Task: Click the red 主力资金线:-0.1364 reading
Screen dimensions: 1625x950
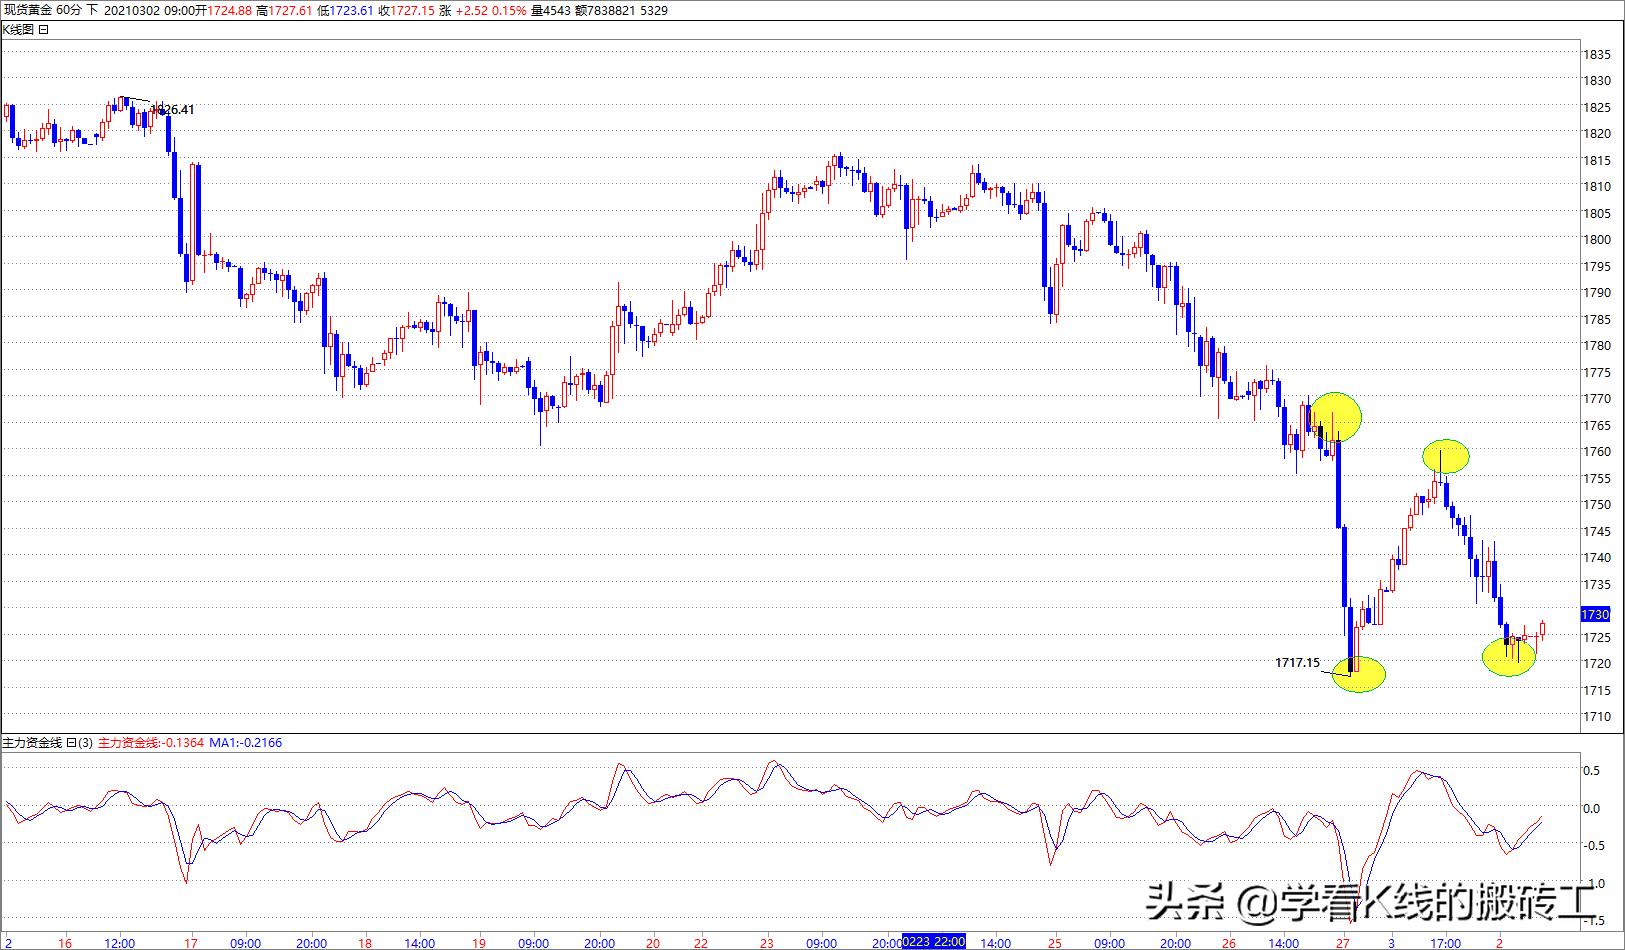Action: (151, 743)
